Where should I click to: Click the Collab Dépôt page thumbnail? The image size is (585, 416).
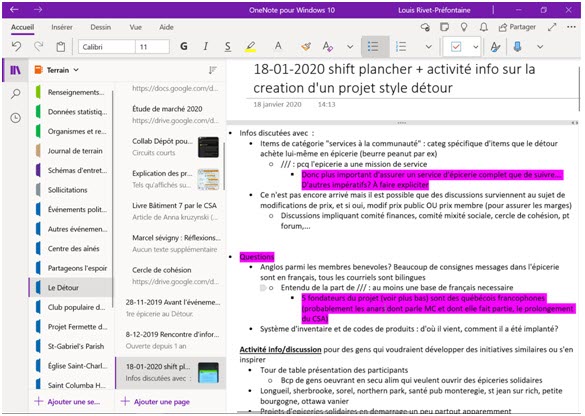click(x=208, y=147)
